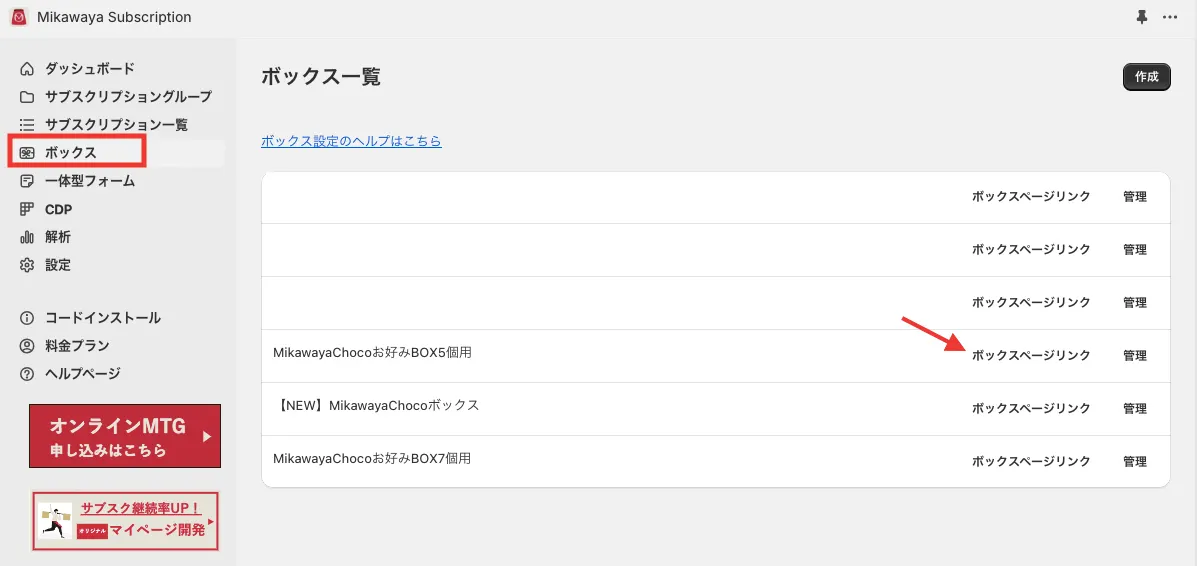Click the ヘルプページ question mark icon
This screenshot has height=566, width=1197.
coord(27,374)
